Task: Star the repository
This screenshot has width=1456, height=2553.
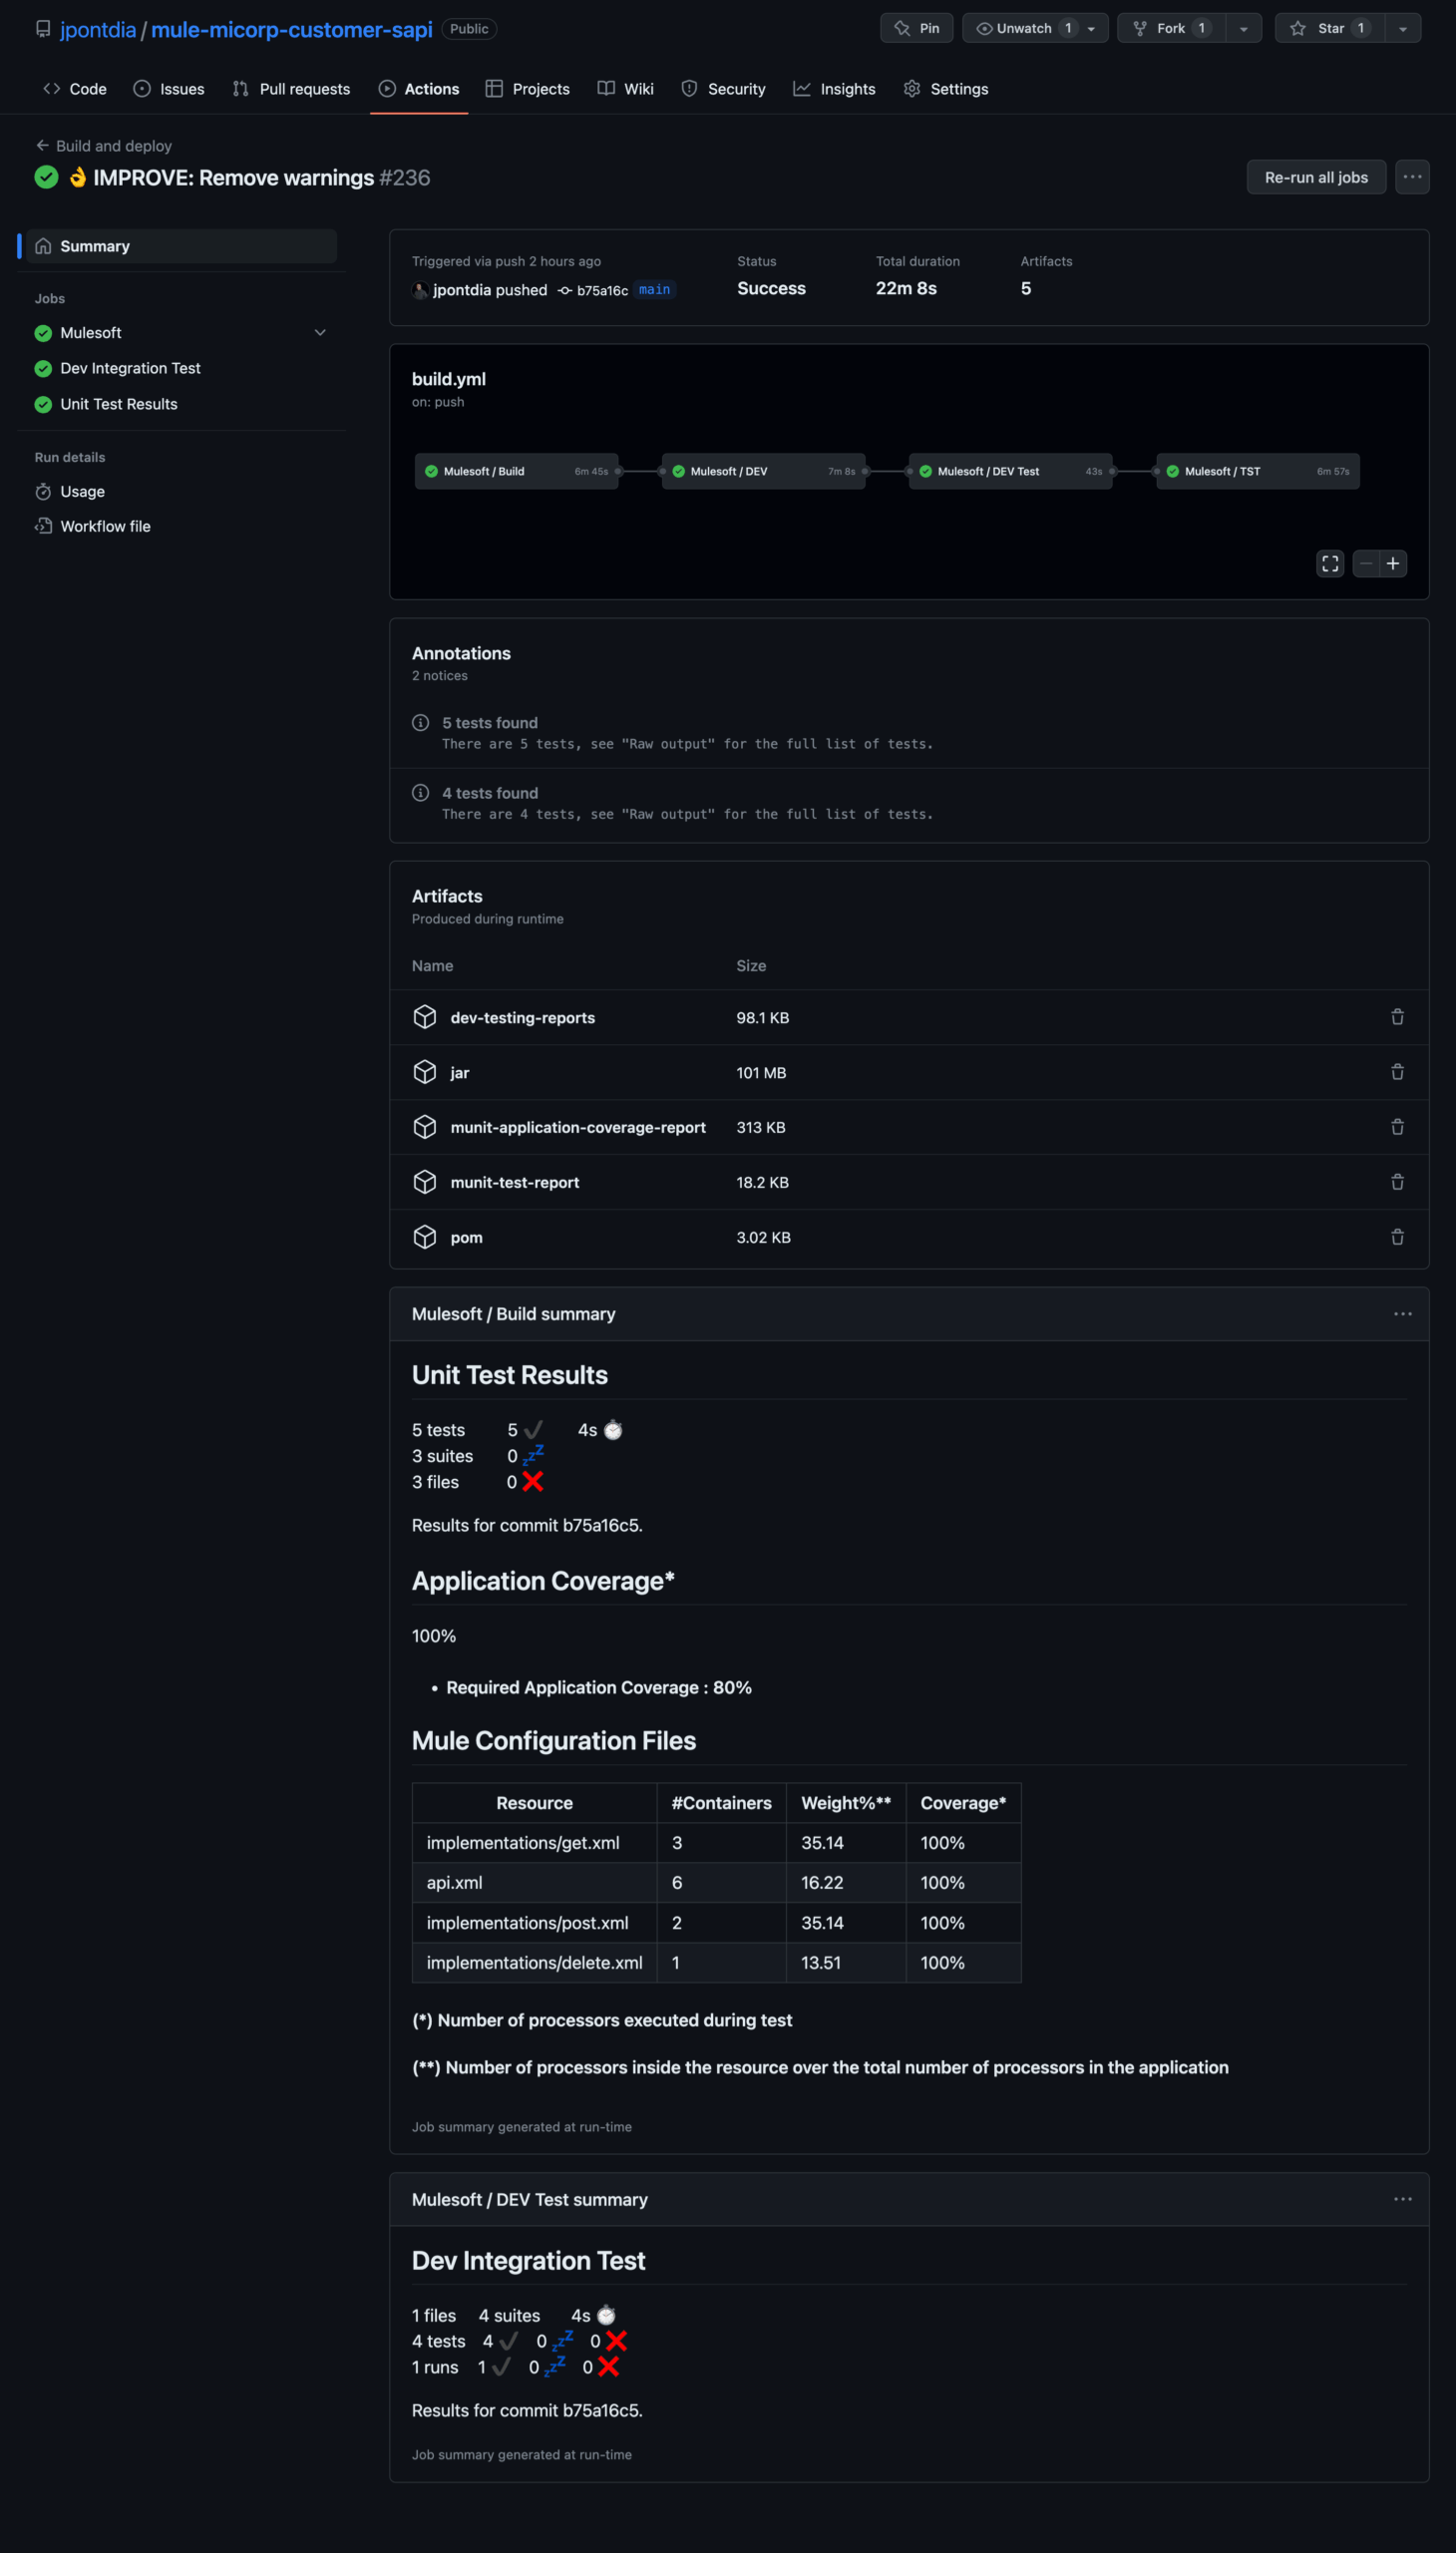Action: pos(1330,28)
